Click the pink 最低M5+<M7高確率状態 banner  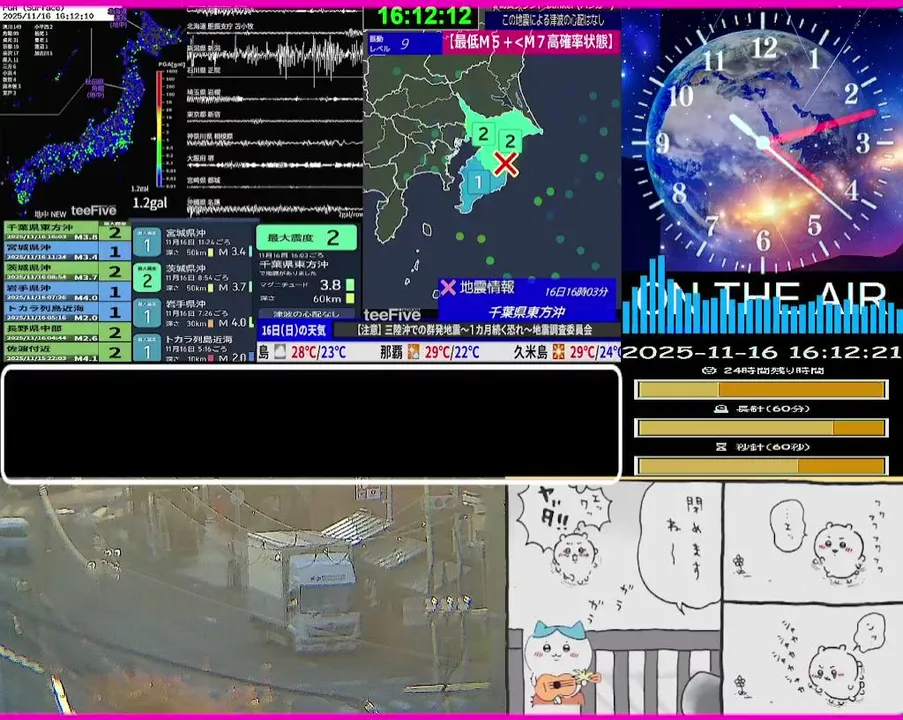[530, 42]
